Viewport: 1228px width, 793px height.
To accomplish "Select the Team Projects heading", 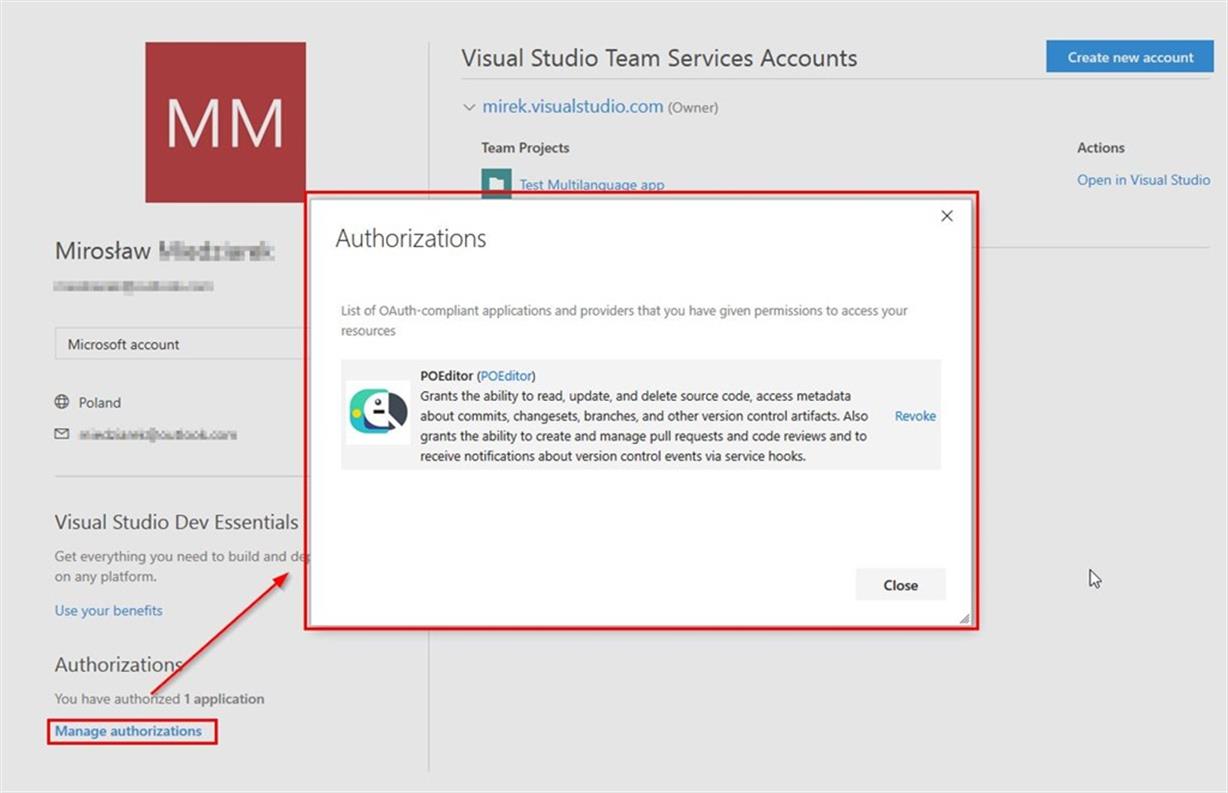I will pos(524,147).
